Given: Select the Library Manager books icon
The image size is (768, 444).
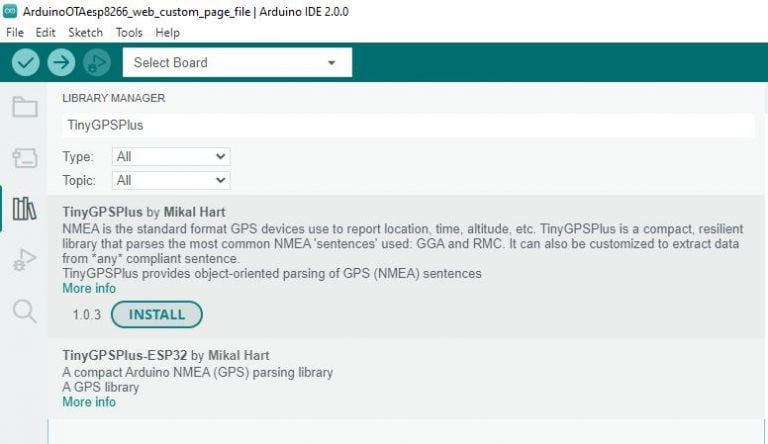Looking at the screenshot, I should (x=24, y=209).
